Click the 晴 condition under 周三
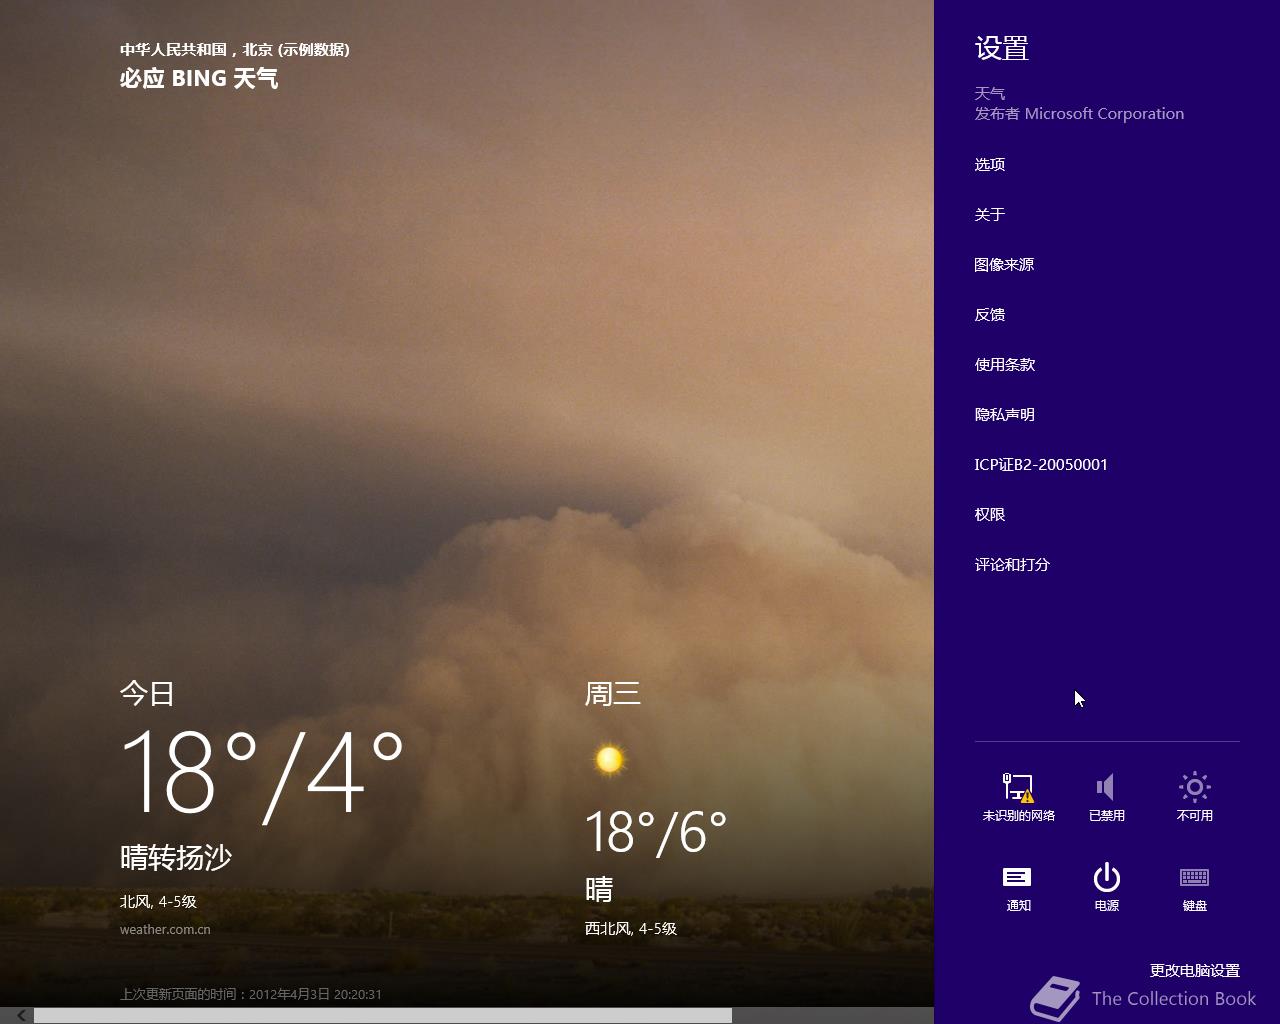This screenshot has height=1024, width=1280. tap(599, 889)
